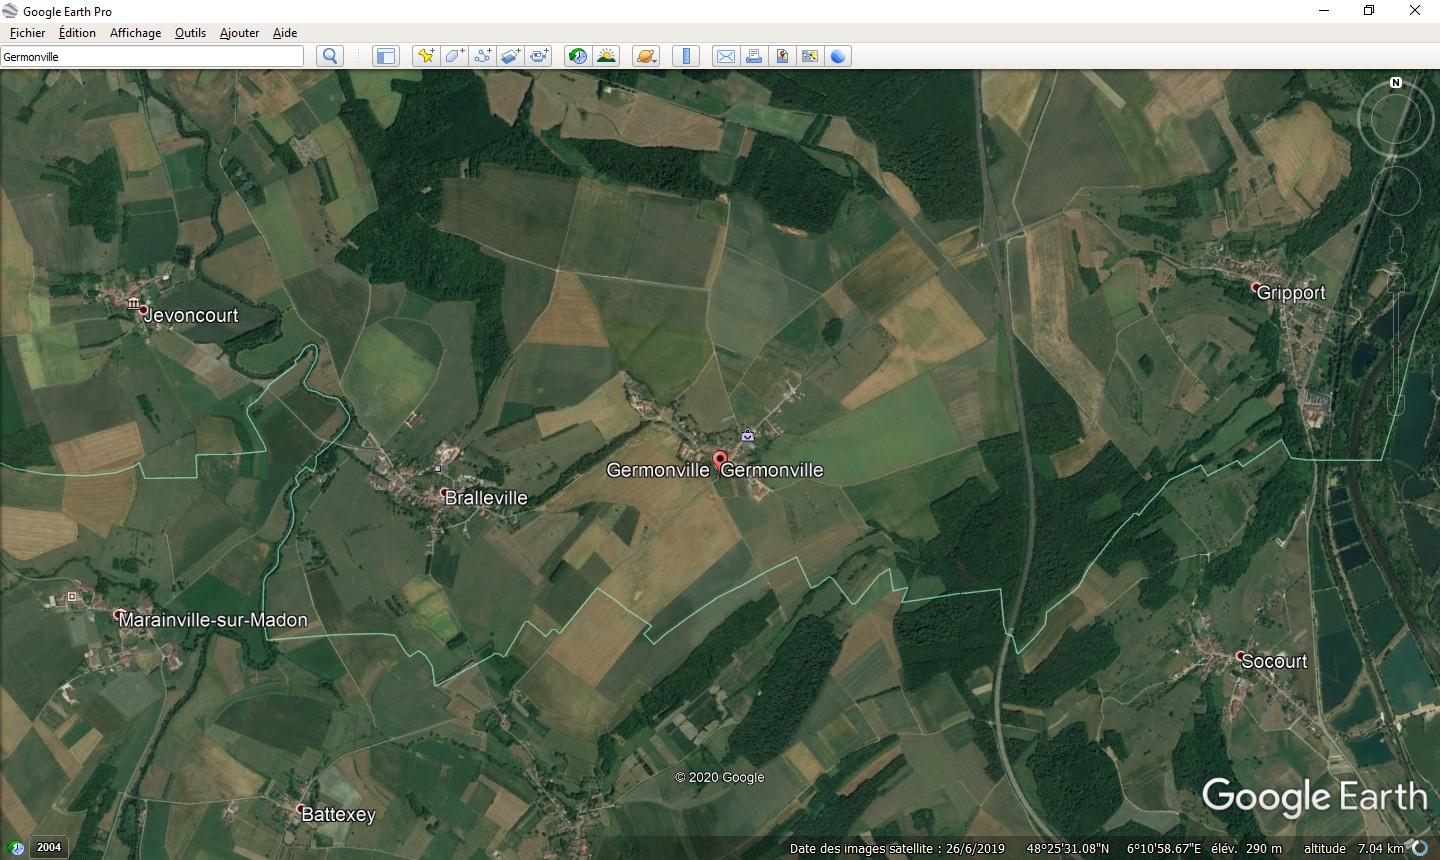This screenshot has width=1440, height=860.
Task: Click the small square icon near Marainville-sur-Madon
Action: [71, 597]
